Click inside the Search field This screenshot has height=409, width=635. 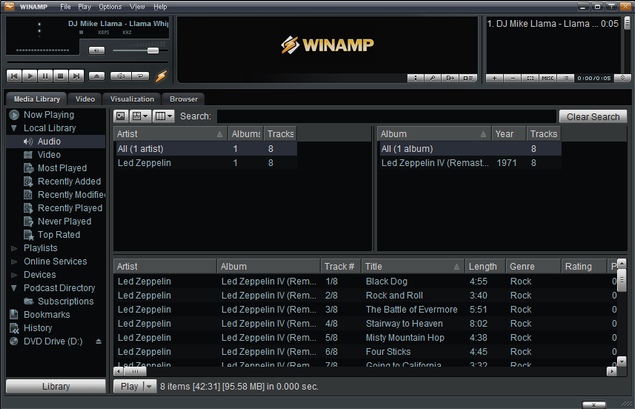386,117
